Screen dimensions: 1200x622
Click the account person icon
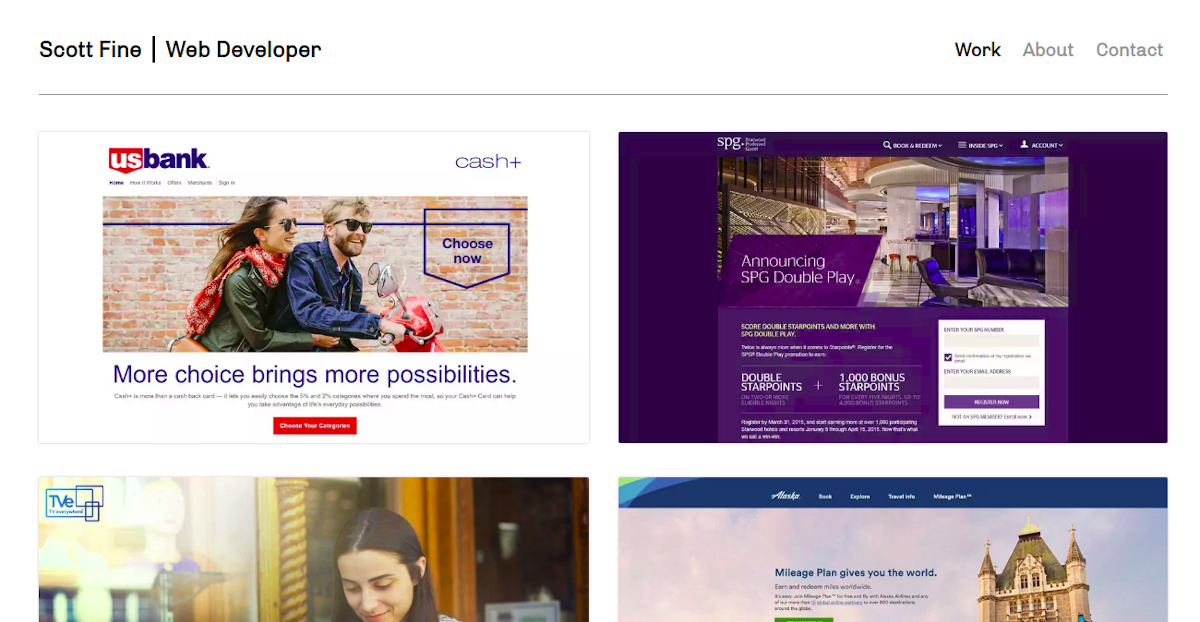click(1024, 145)
